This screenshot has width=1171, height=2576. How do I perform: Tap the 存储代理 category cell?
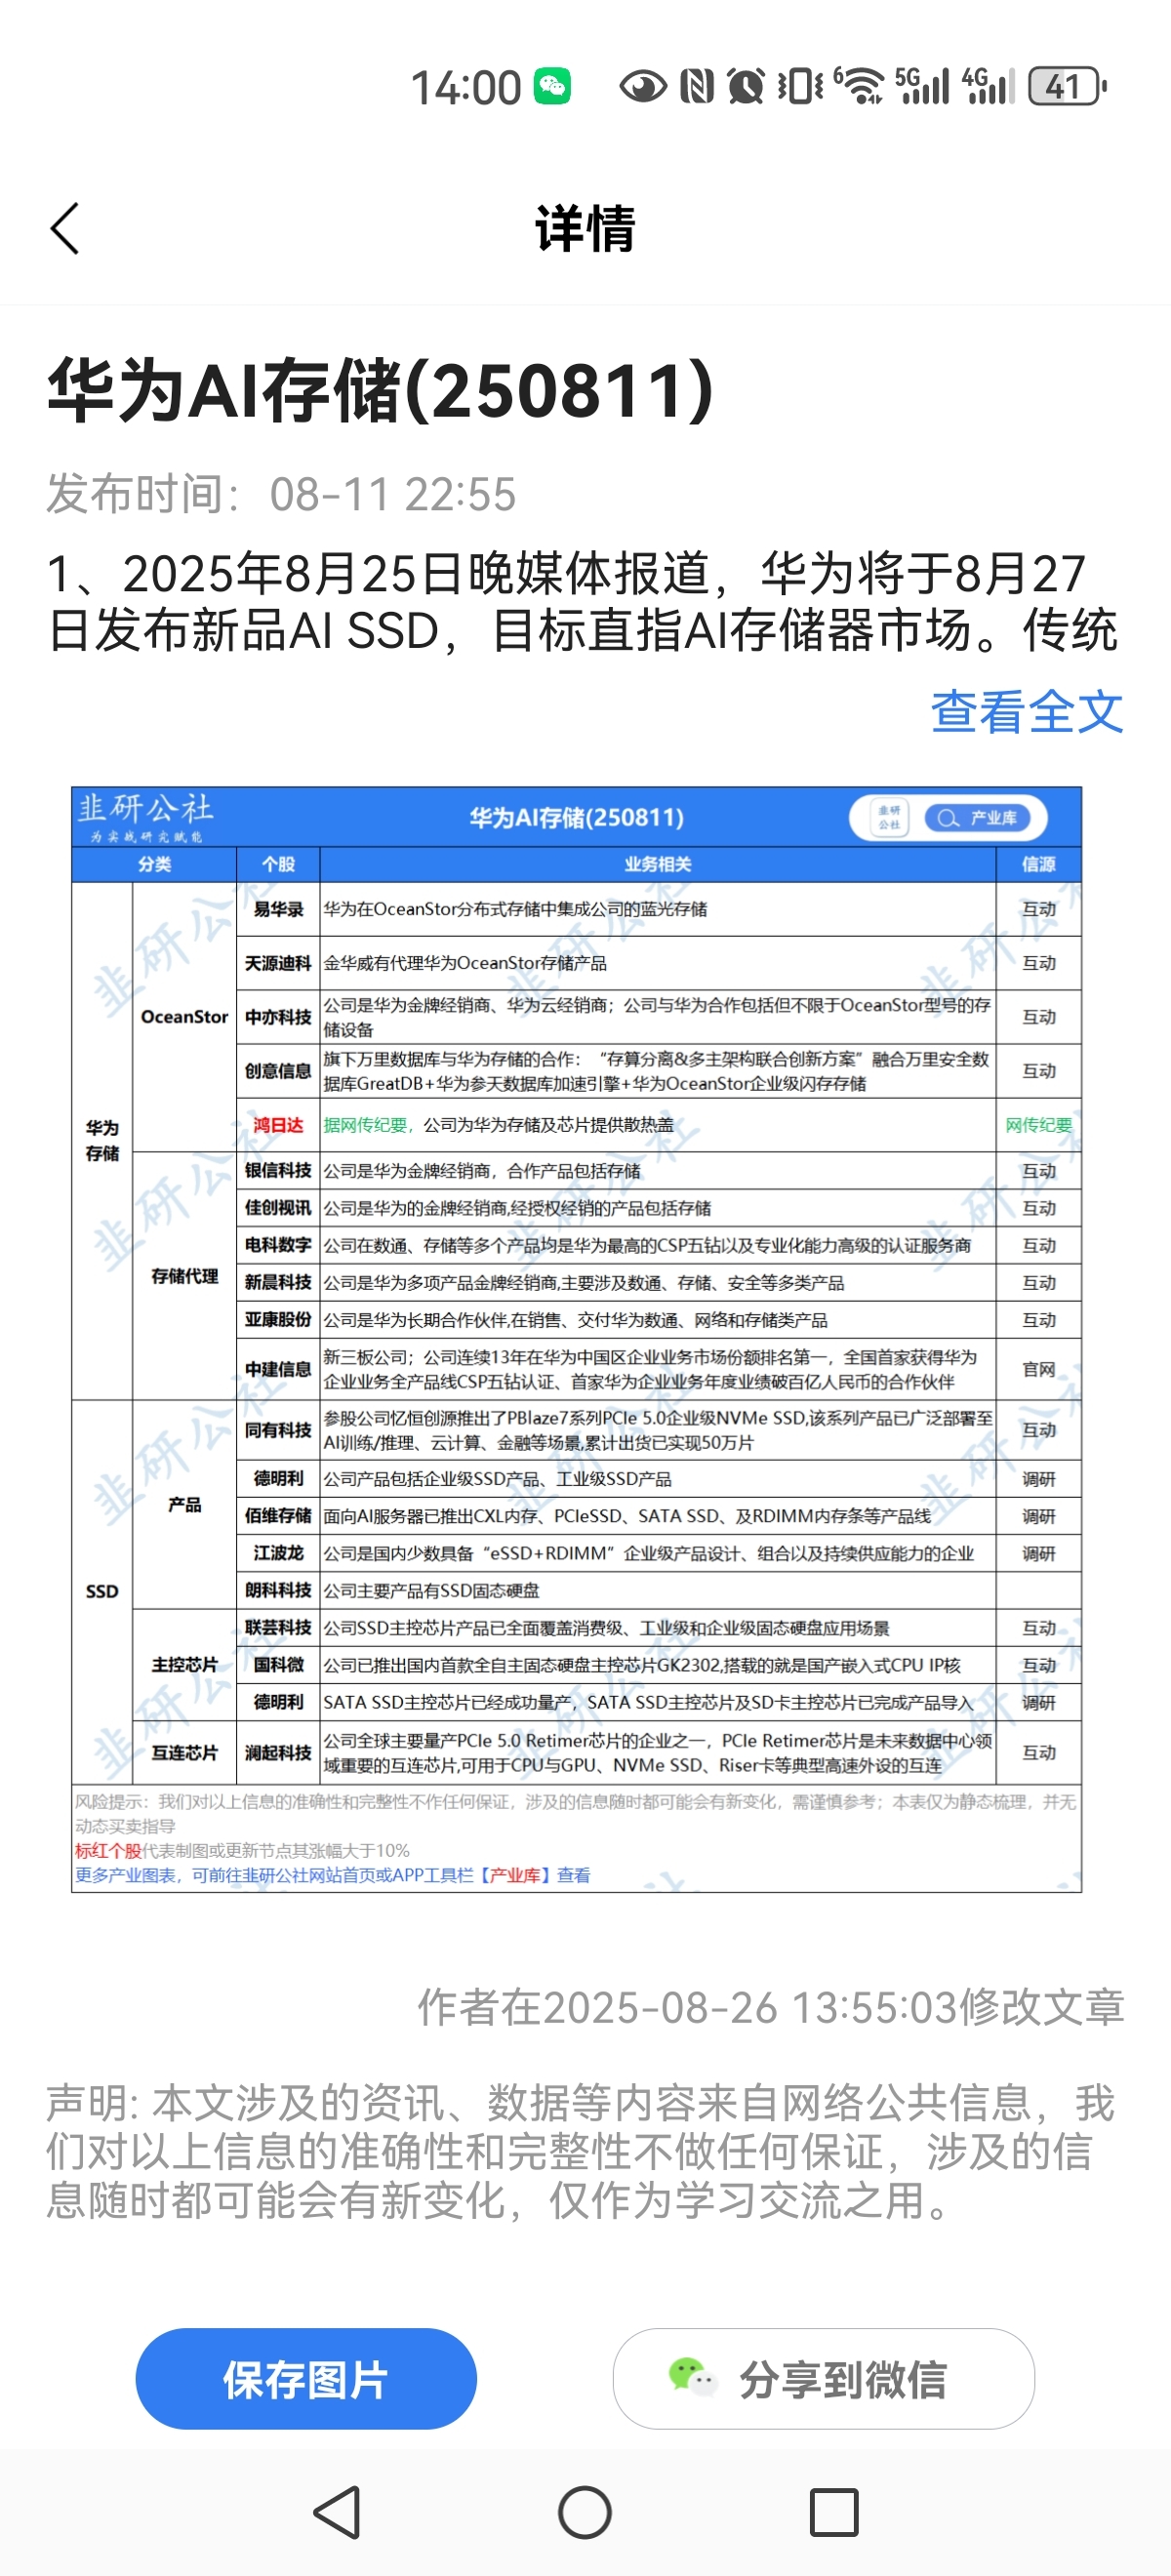click(185, 1276)
